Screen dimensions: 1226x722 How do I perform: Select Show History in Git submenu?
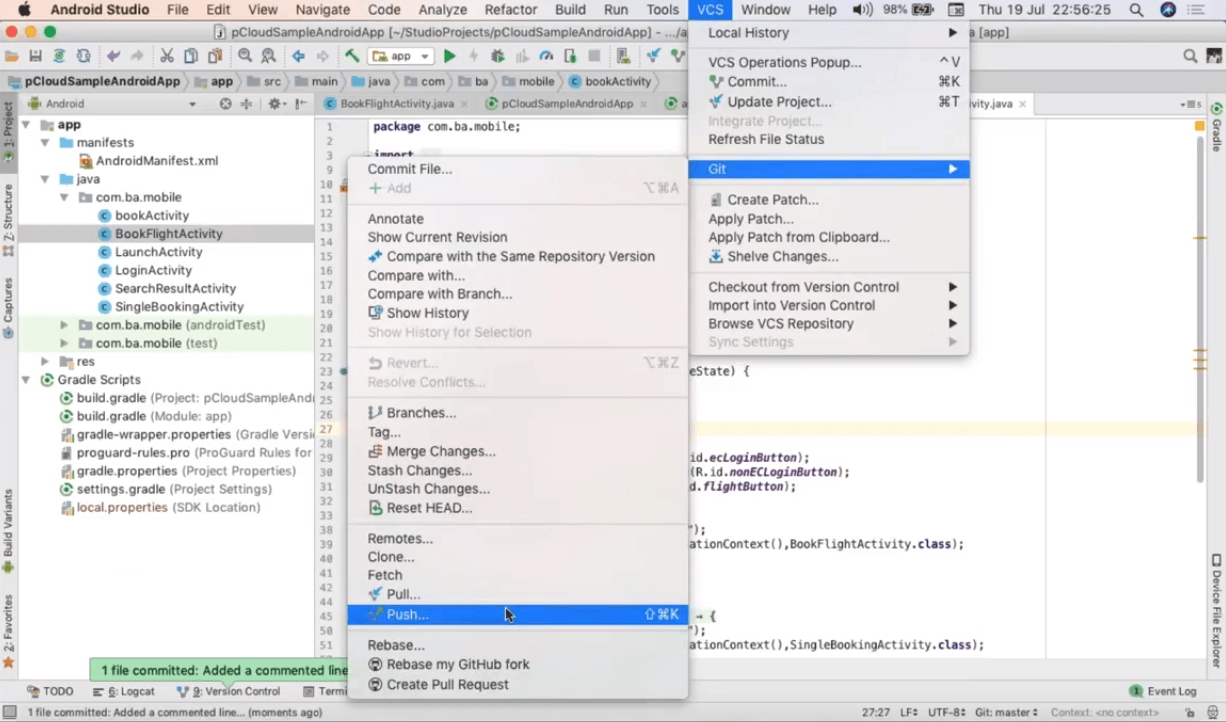(x=518, y=313)
